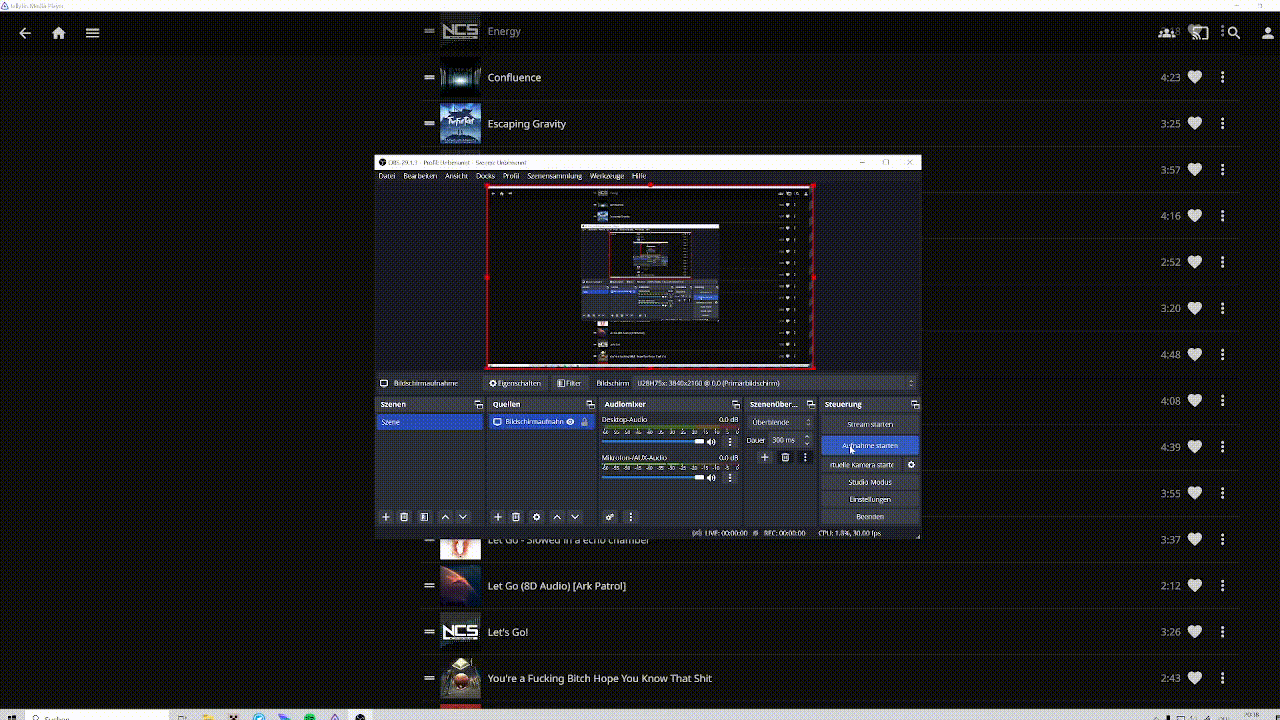The width and height of the screenshot is (1280, 720).
Task: Open virtual camera settings gear icon
Action: pos(911,465)
